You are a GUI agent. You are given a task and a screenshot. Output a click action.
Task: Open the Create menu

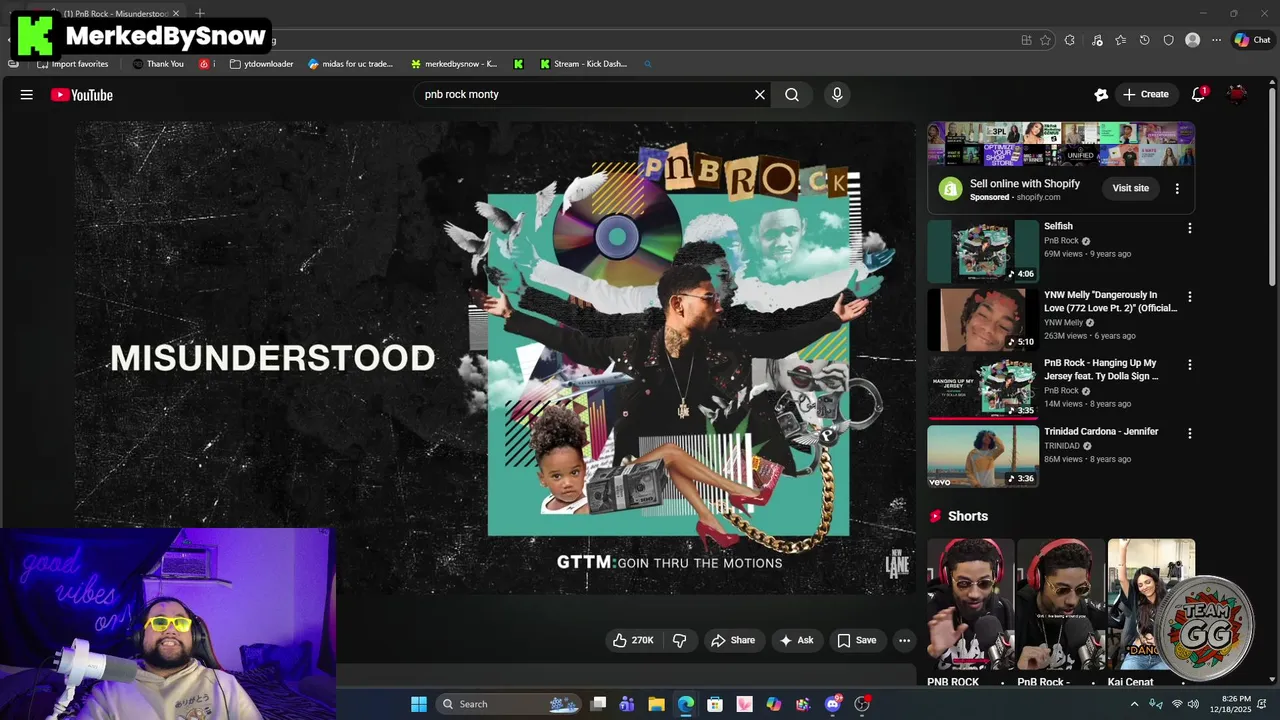point(1146,95)
